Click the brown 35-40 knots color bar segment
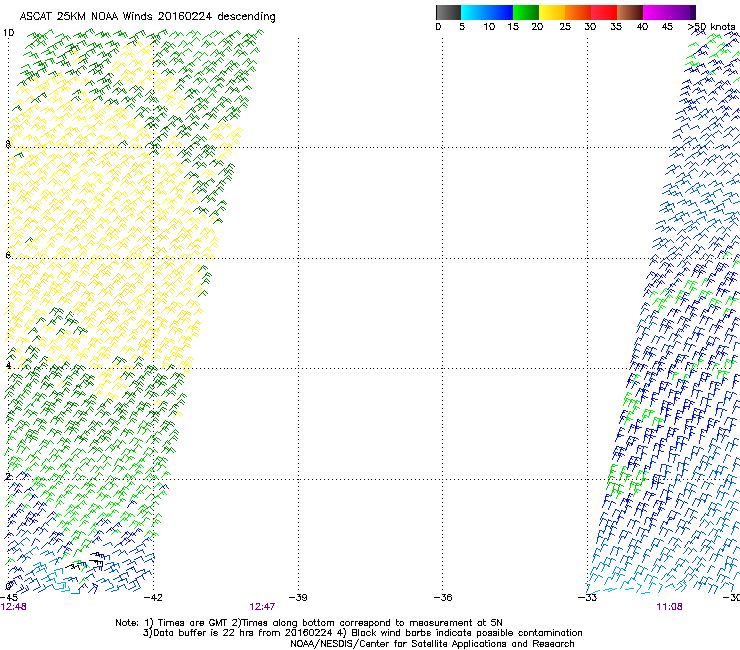This screenshot has width=740, height=650. 630,12
